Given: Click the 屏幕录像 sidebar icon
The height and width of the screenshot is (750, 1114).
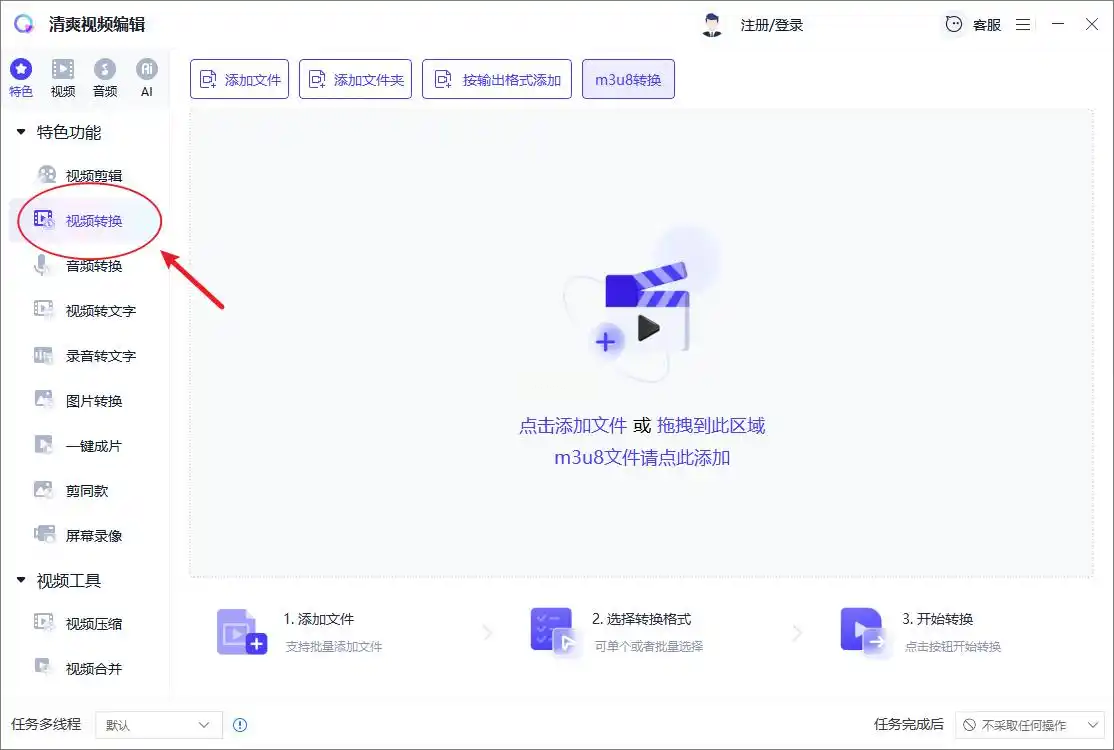Looking at the screenshot, I should [x=45, y=535].
